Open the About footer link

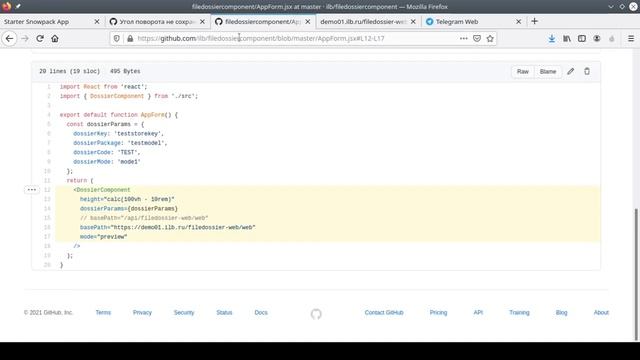coord(601,312)
